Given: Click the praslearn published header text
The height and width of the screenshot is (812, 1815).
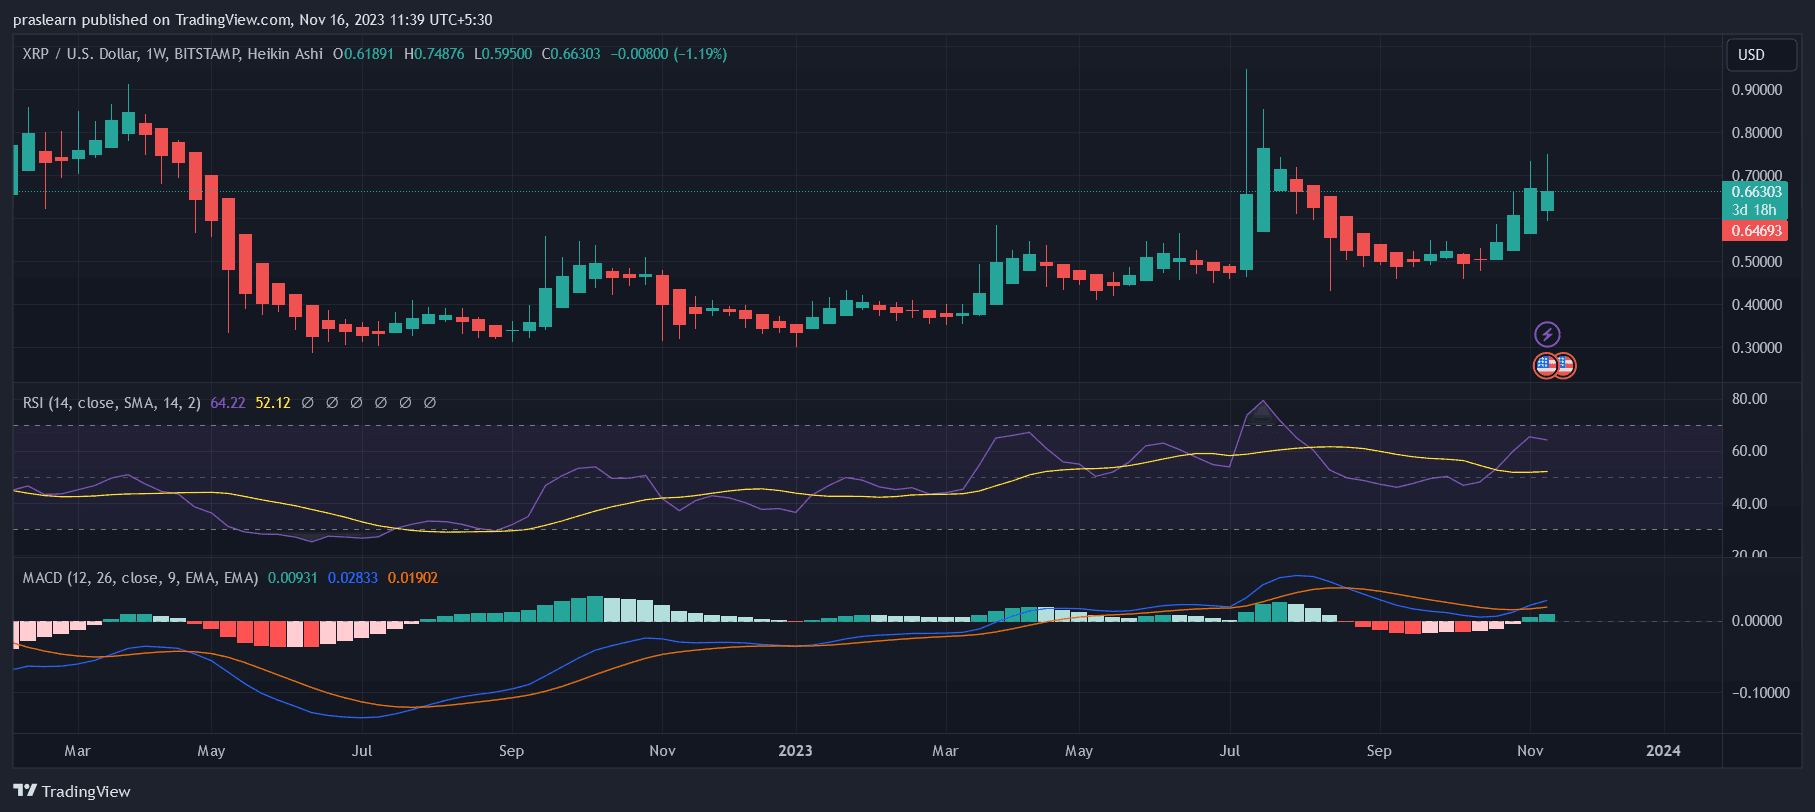Looking at the screenshot, I should click(252, 20).
